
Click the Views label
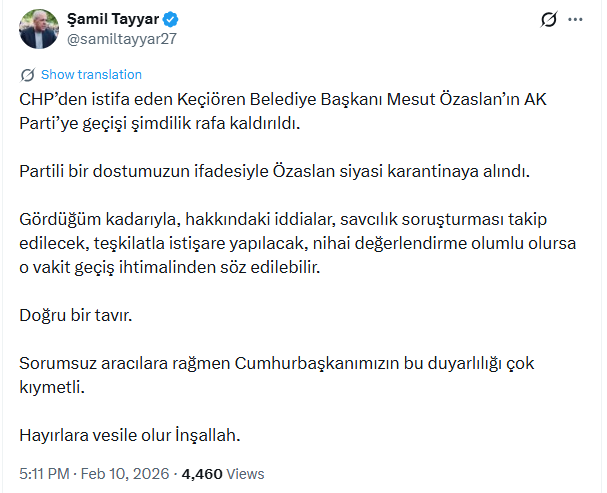pos(247,473)
